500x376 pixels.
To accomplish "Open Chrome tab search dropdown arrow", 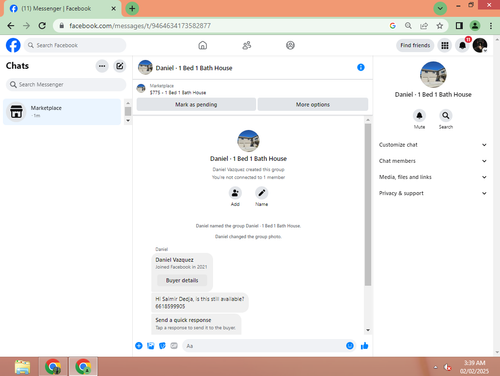I will [440, 8].
